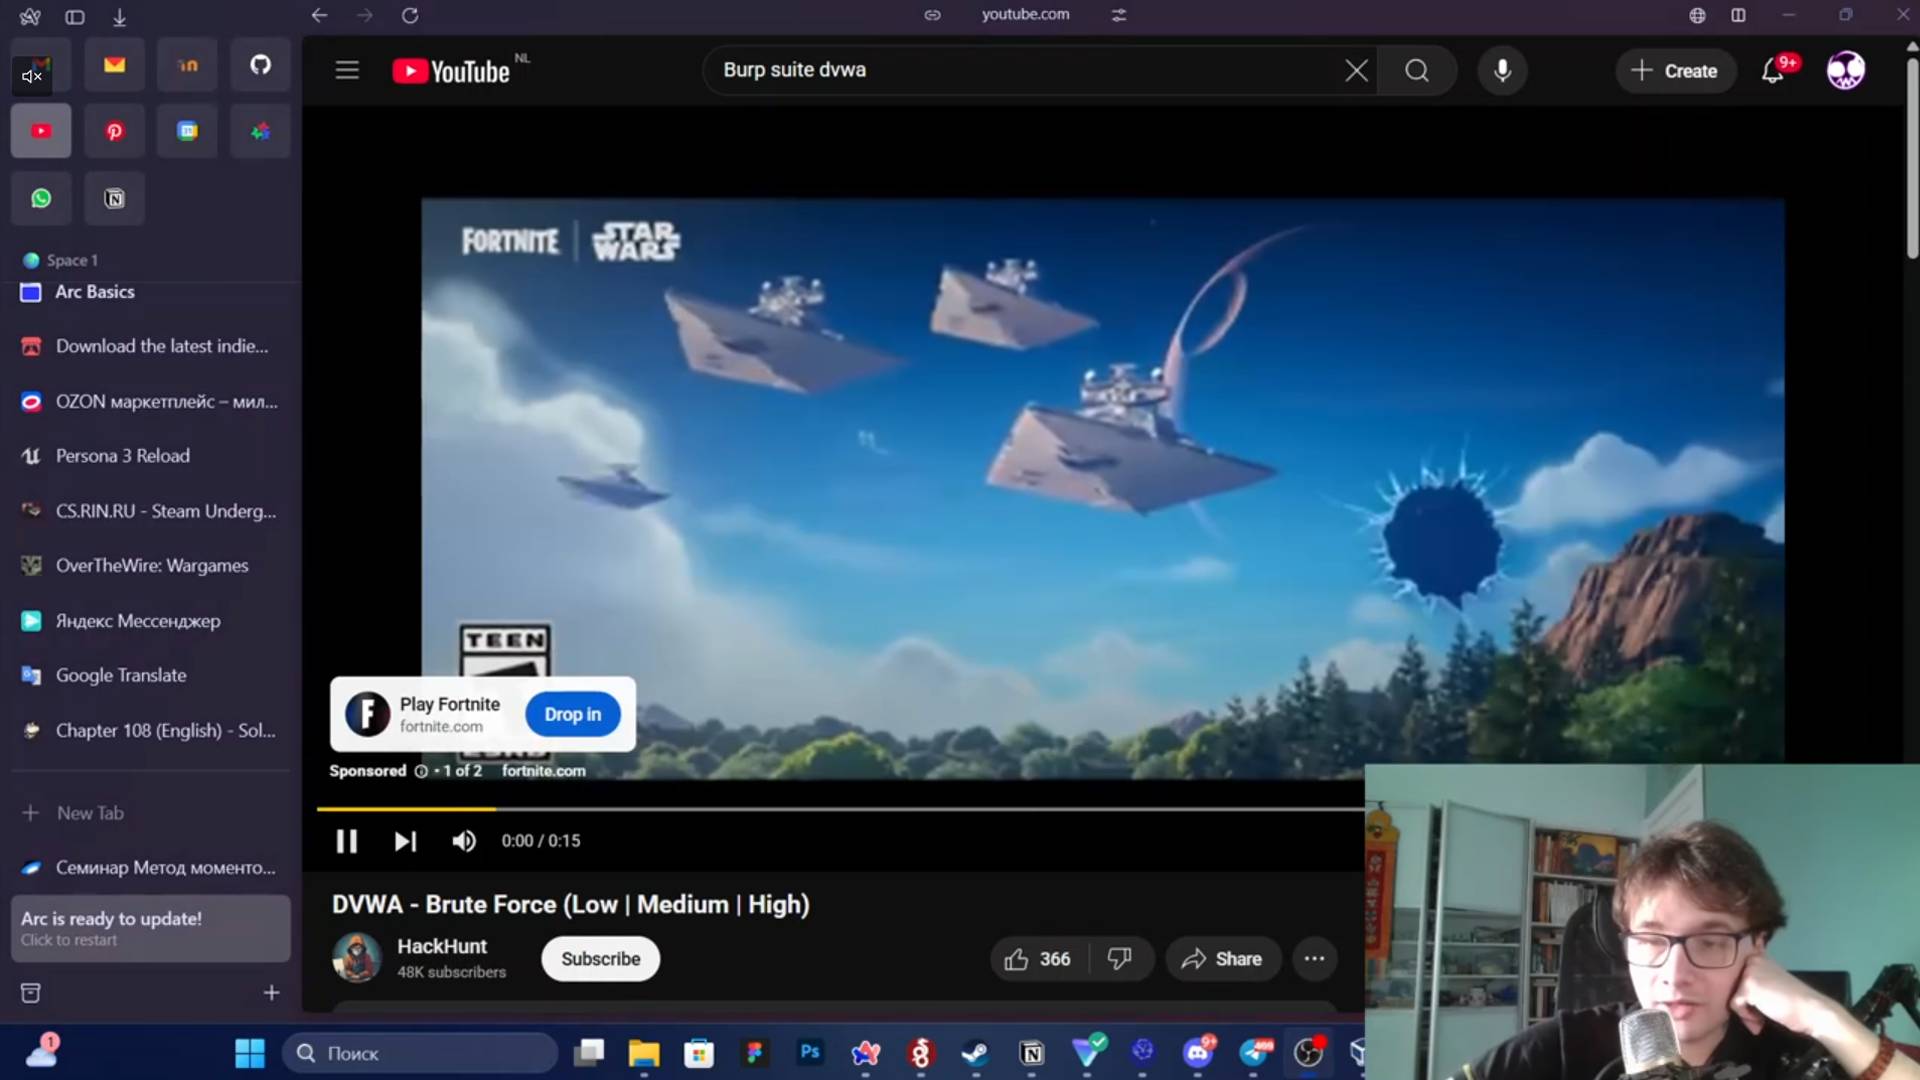Click the youtube.com address bar

[1025, 15]
